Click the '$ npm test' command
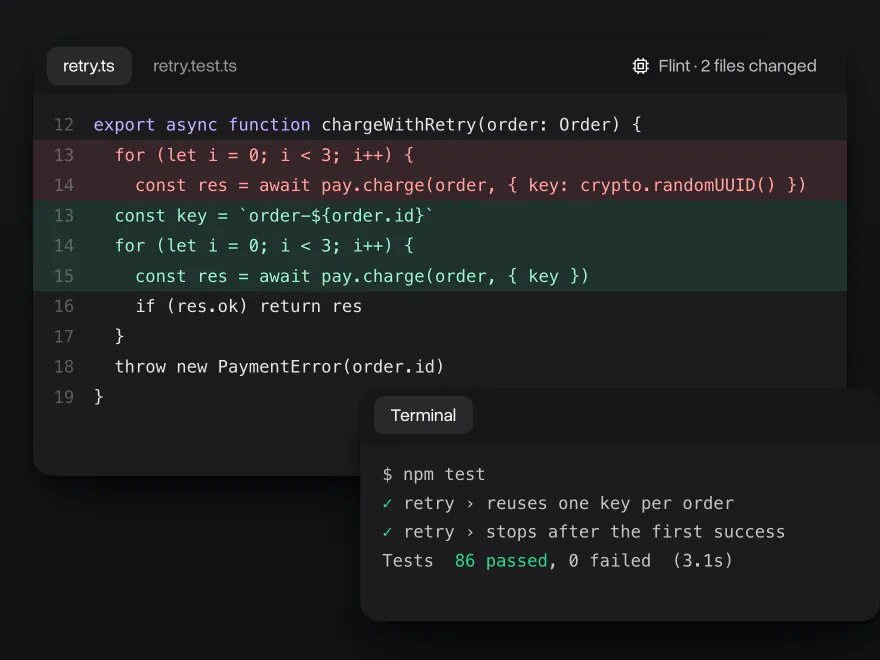This screenshot has height=660, width=880. click(433, 475)
